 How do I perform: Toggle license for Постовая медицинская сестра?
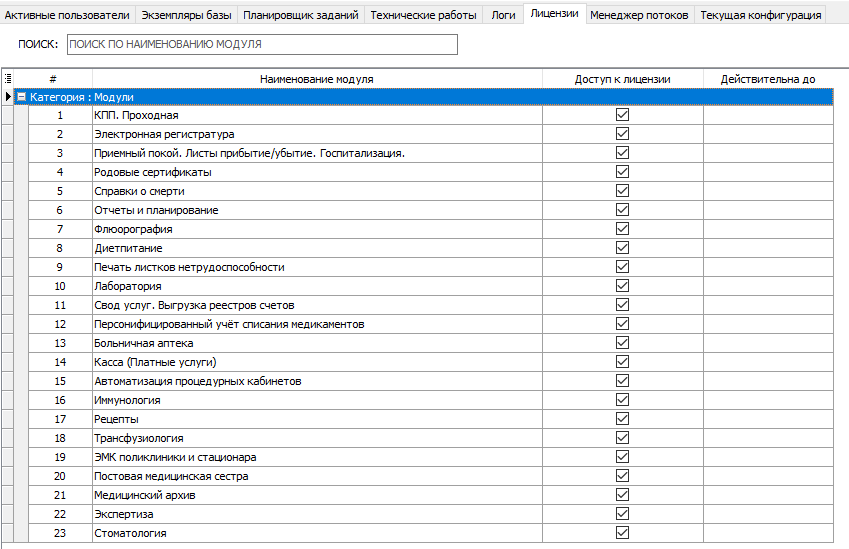pos(623,476)
